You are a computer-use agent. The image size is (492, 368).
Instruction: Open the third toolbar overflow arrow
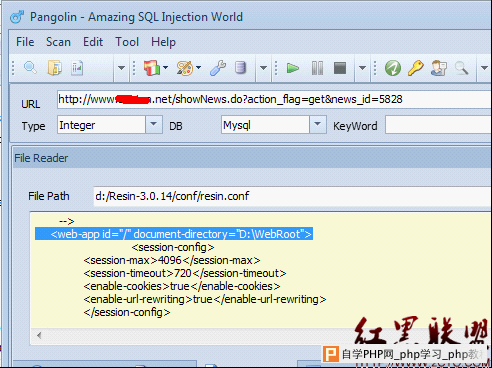coord(362,68)
